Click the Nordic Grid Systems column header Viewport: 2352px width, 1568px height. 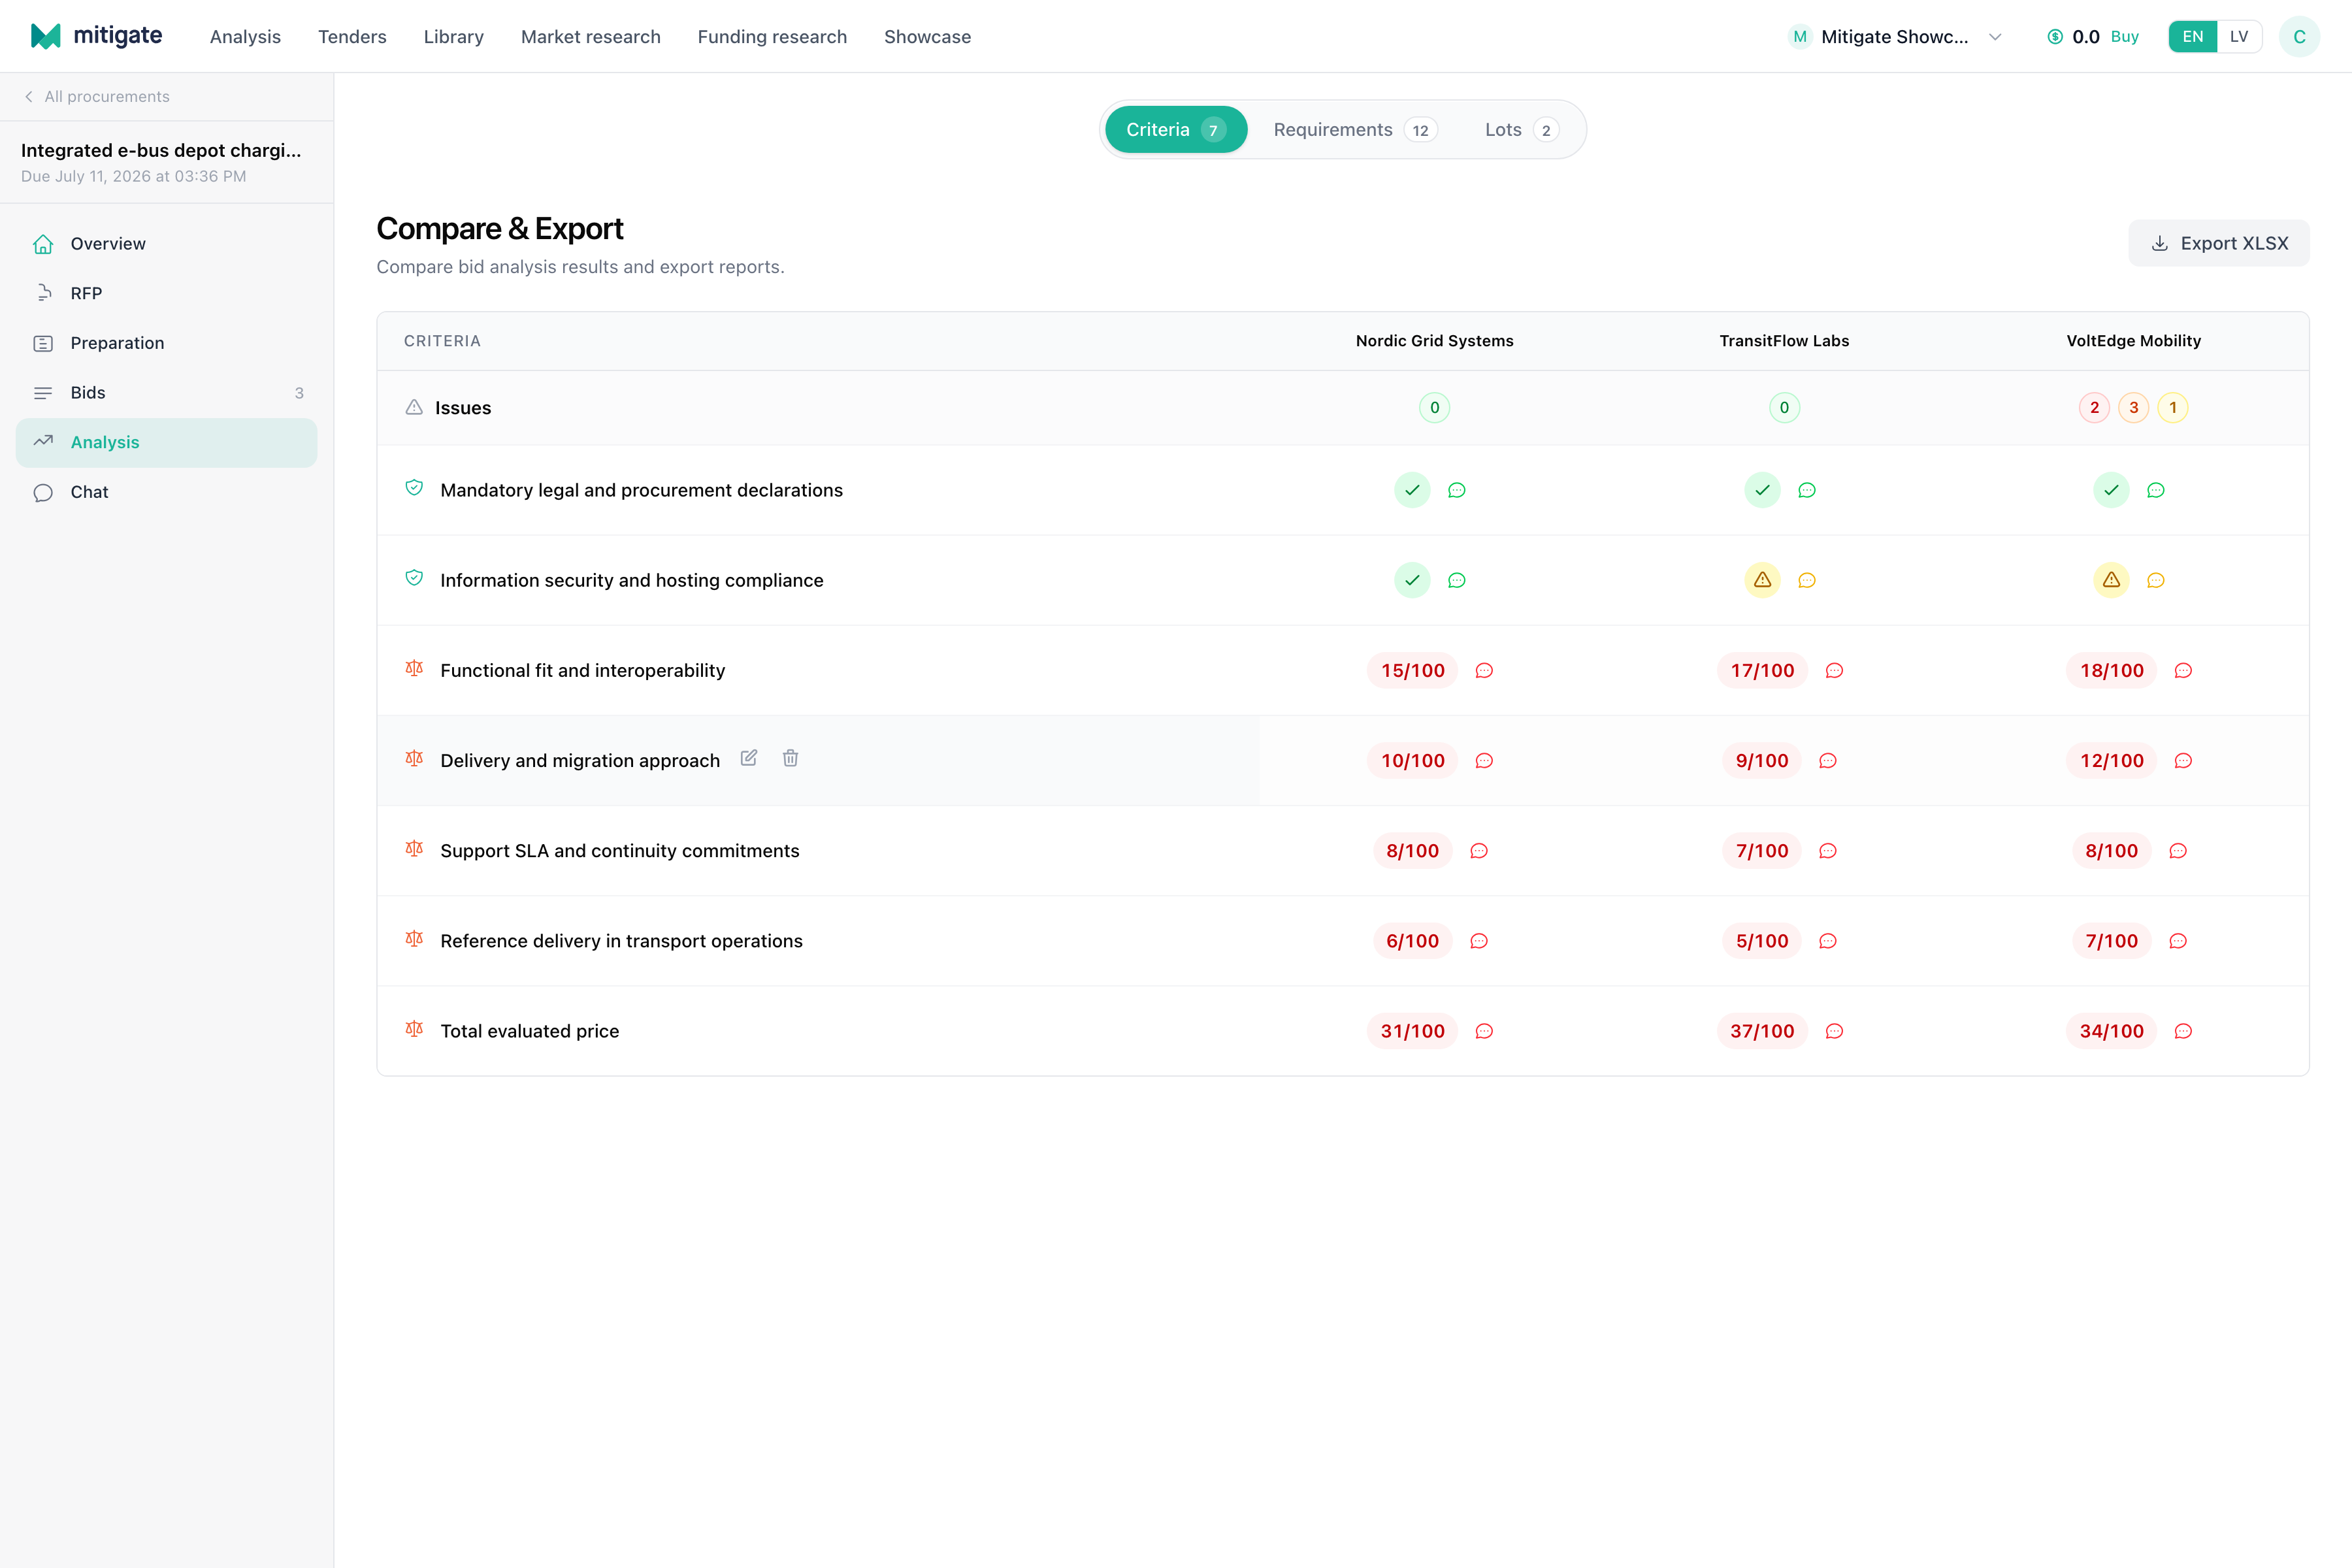1434,341
